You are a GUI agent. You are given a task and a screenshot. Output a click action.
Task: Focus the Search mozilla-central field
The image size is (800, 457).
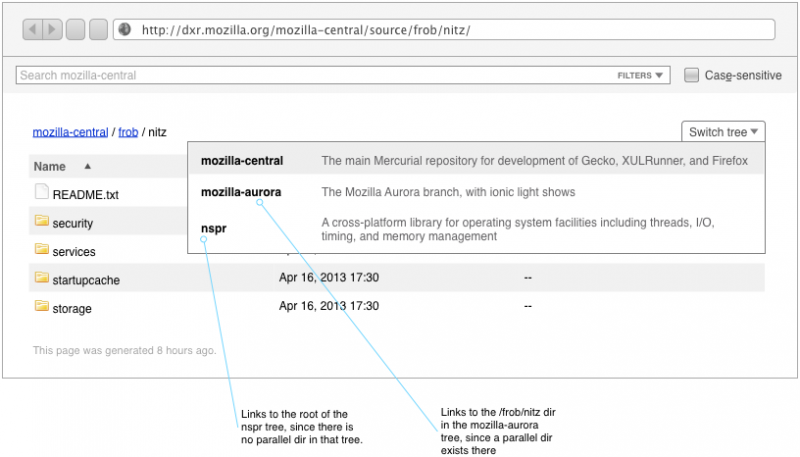343,75
